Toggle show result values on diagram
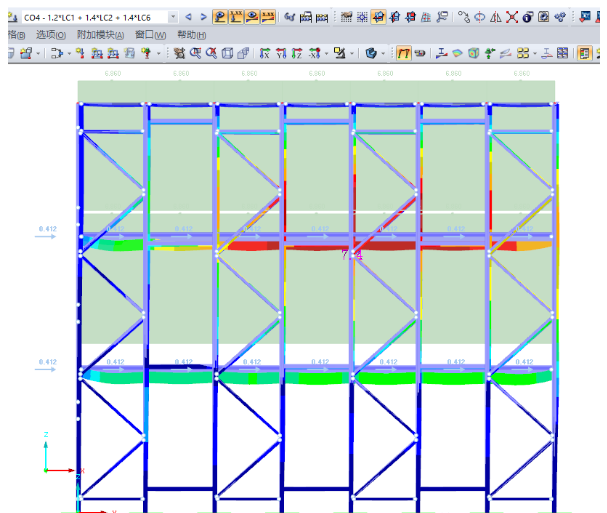The width and height of the screenshot is (607, 513). (x=236, y=17)
